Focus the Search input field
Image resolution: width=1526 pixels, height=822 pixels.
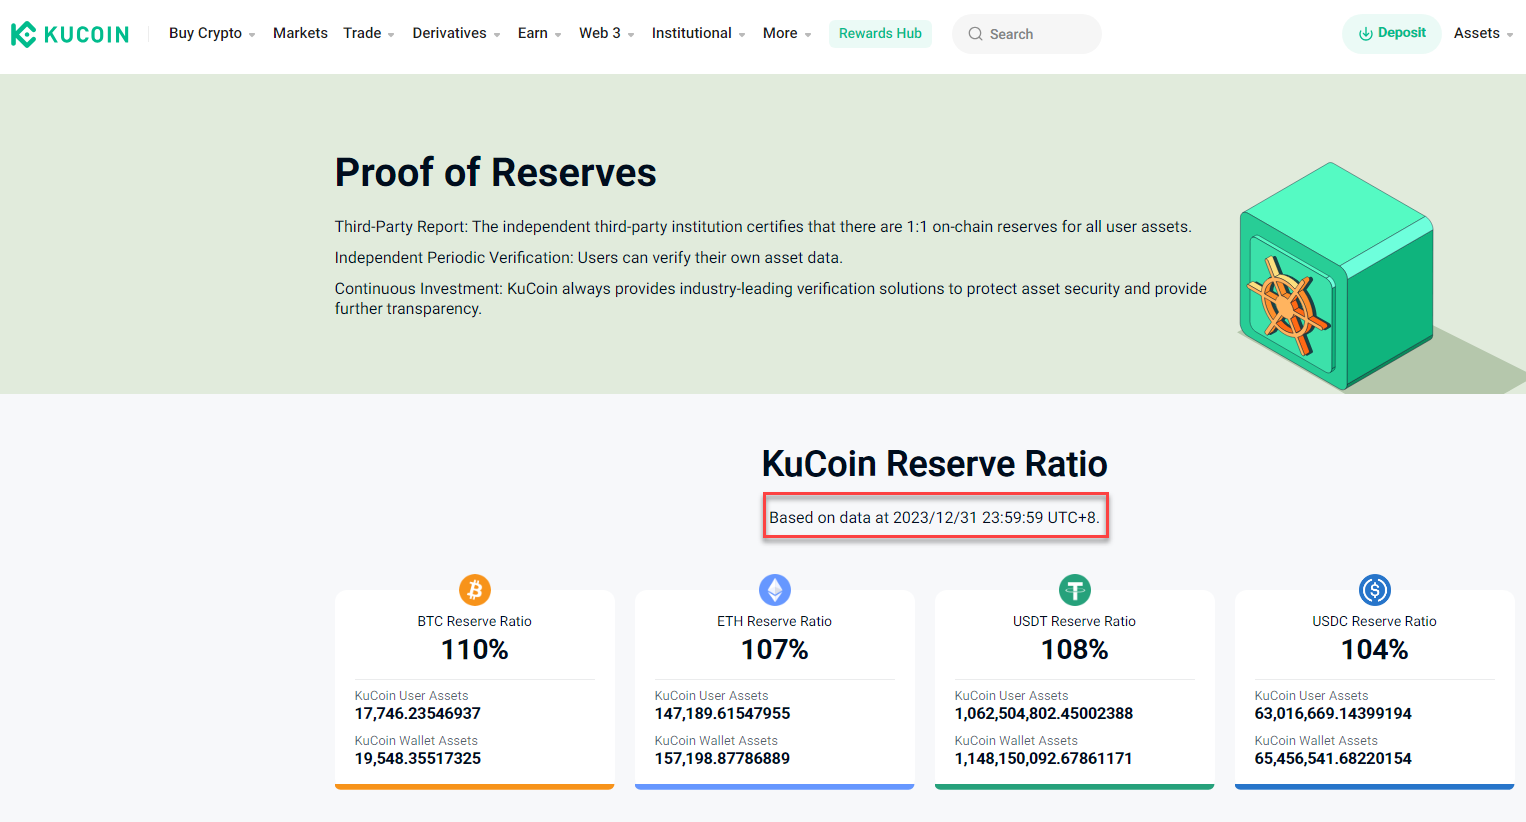[1027, 34]
